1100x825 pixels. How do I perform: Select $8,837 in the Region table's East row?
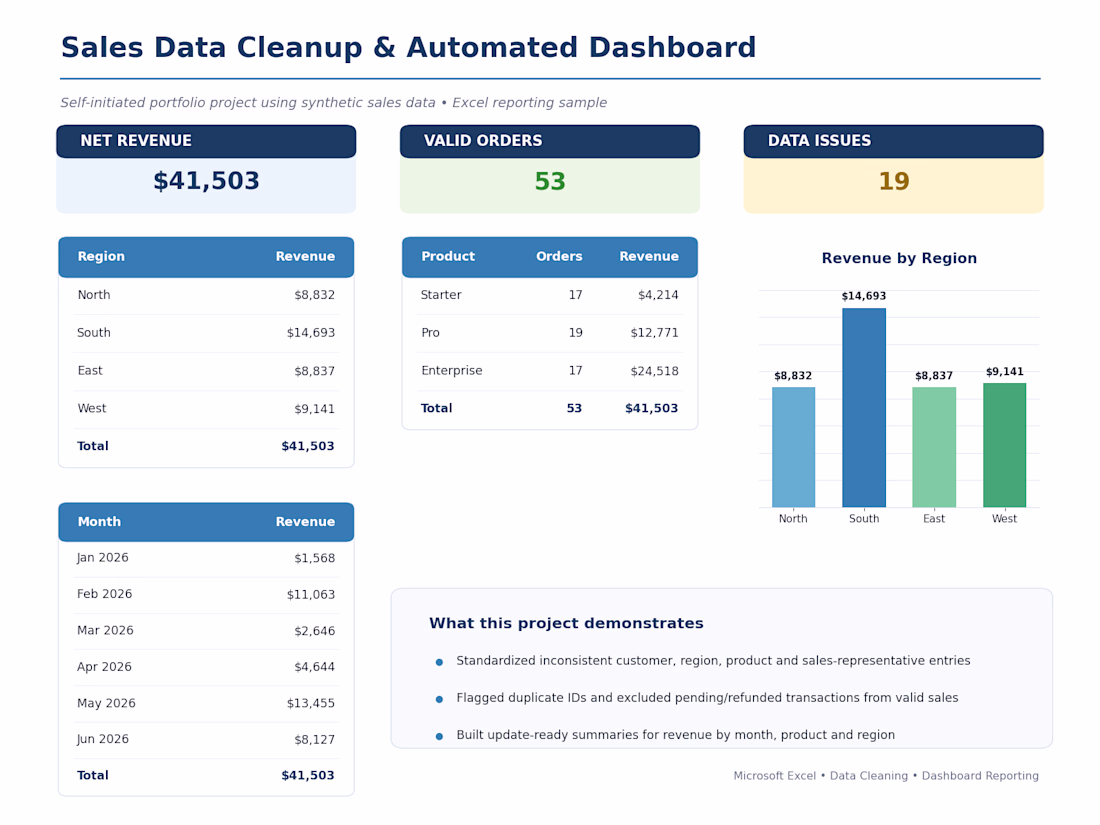pos(314,370)
